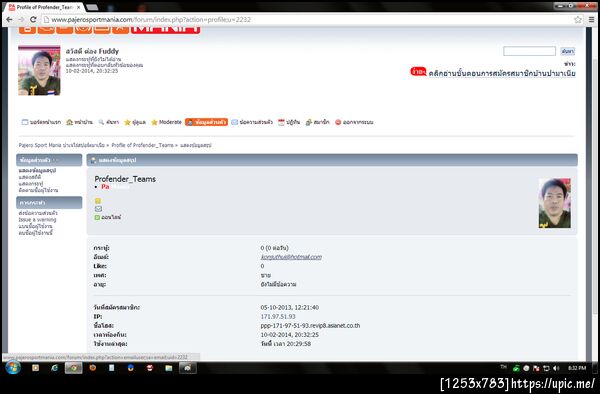Click the red logout menu item
This screenshot has height=394, width=600.
[354, 122]
